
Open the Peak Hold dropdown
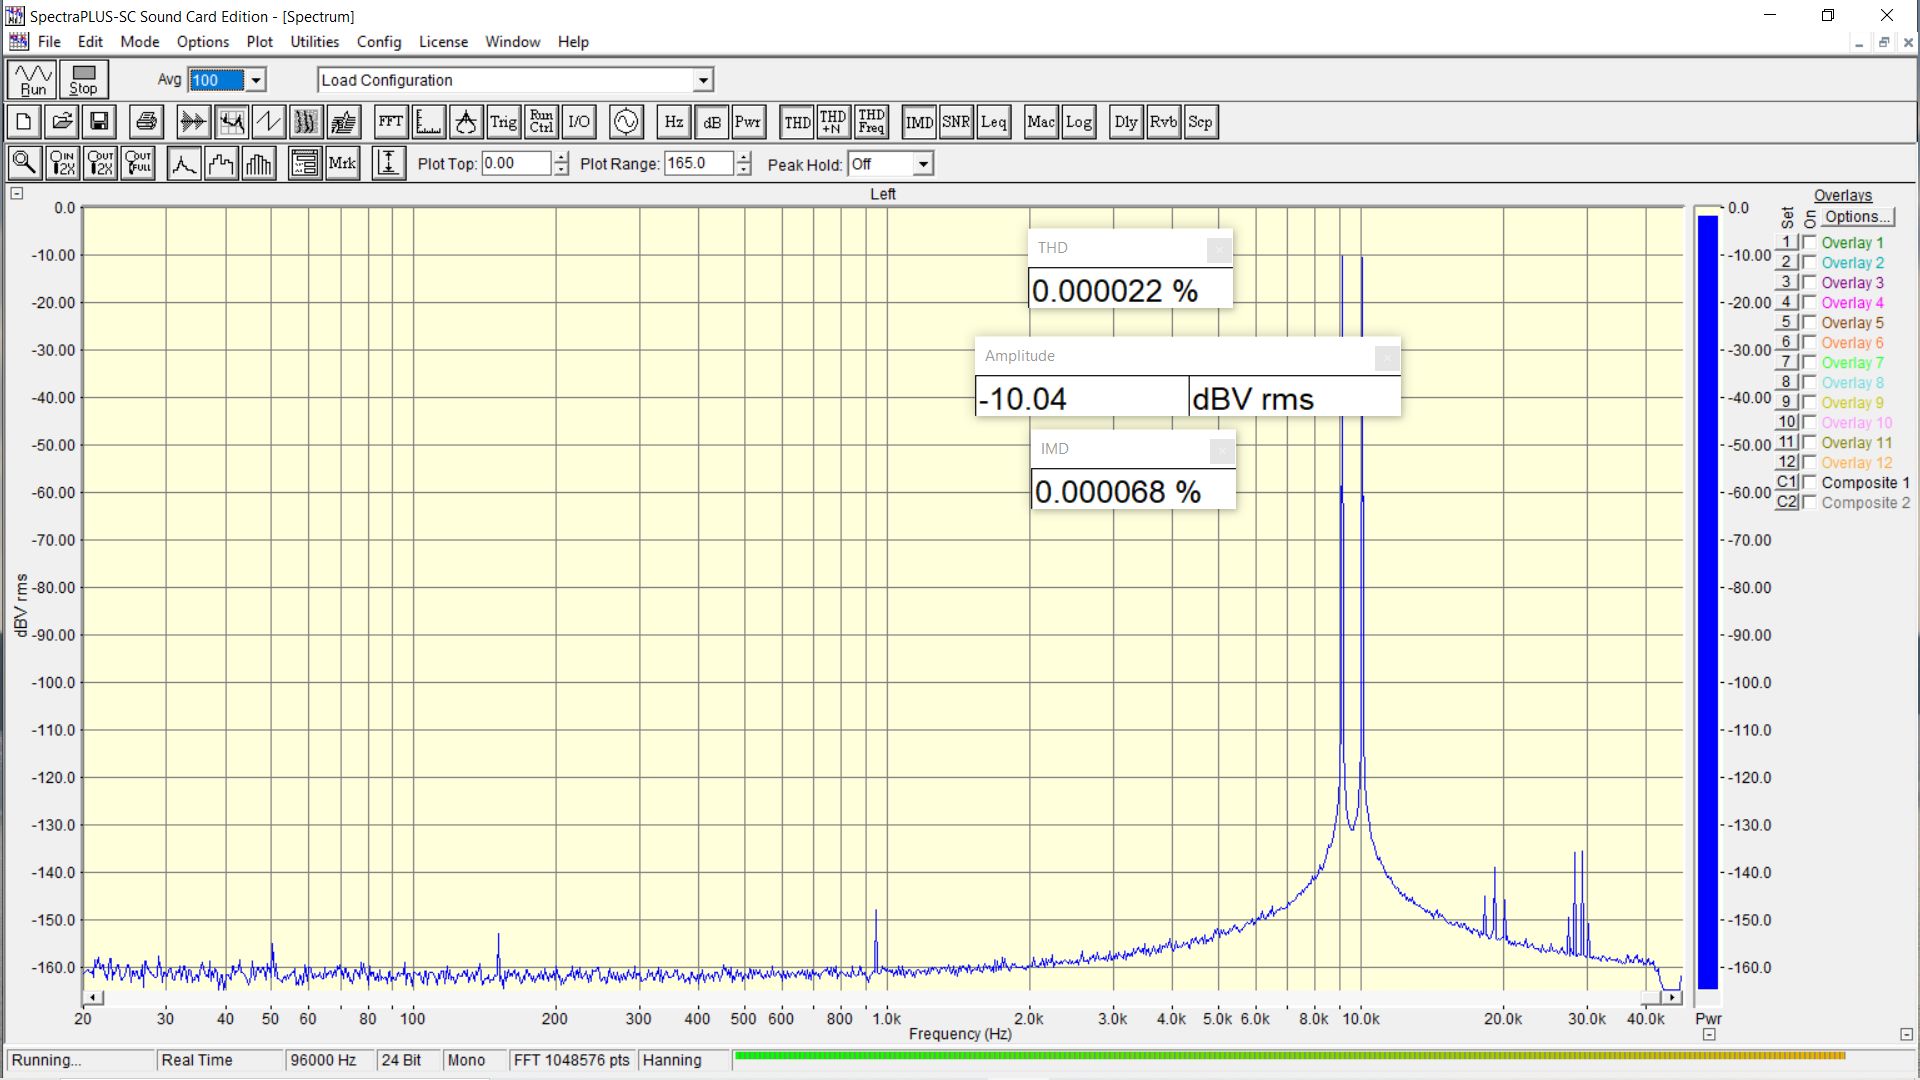[x=923, y=164]
